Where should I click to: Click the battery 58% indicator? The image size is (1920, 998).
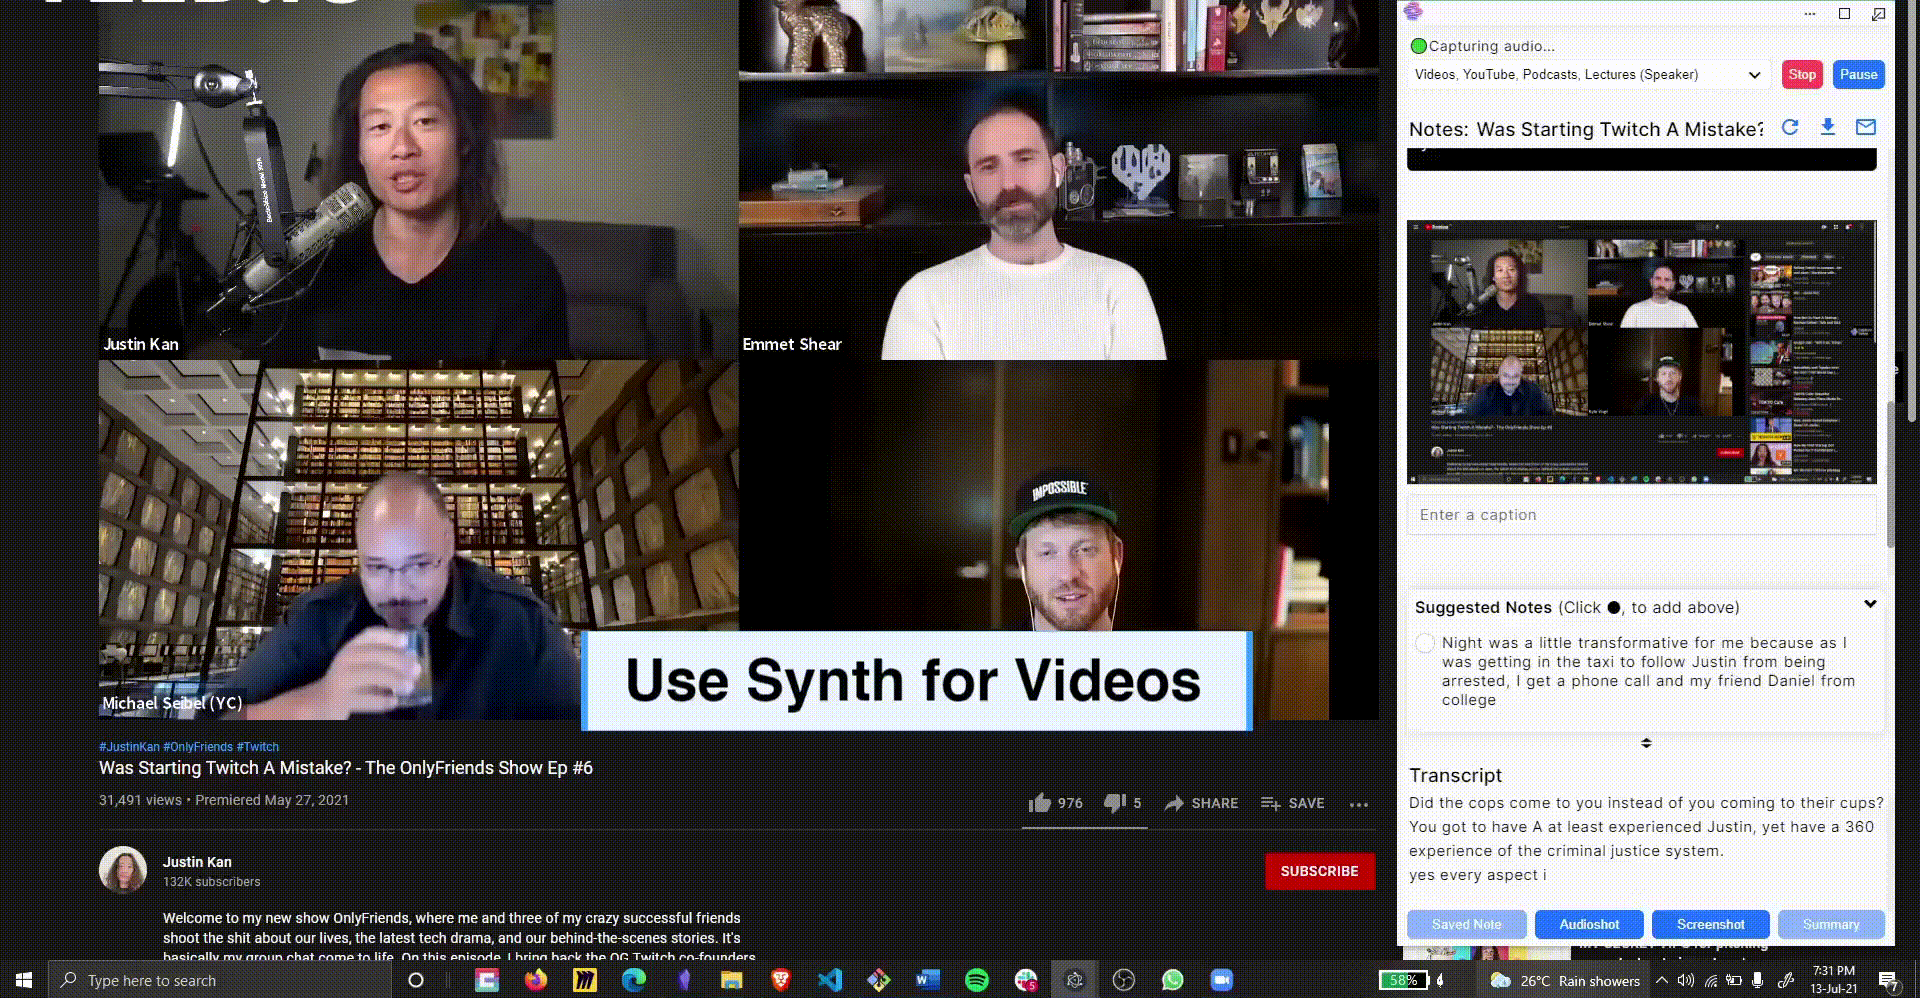point(1403,980)
